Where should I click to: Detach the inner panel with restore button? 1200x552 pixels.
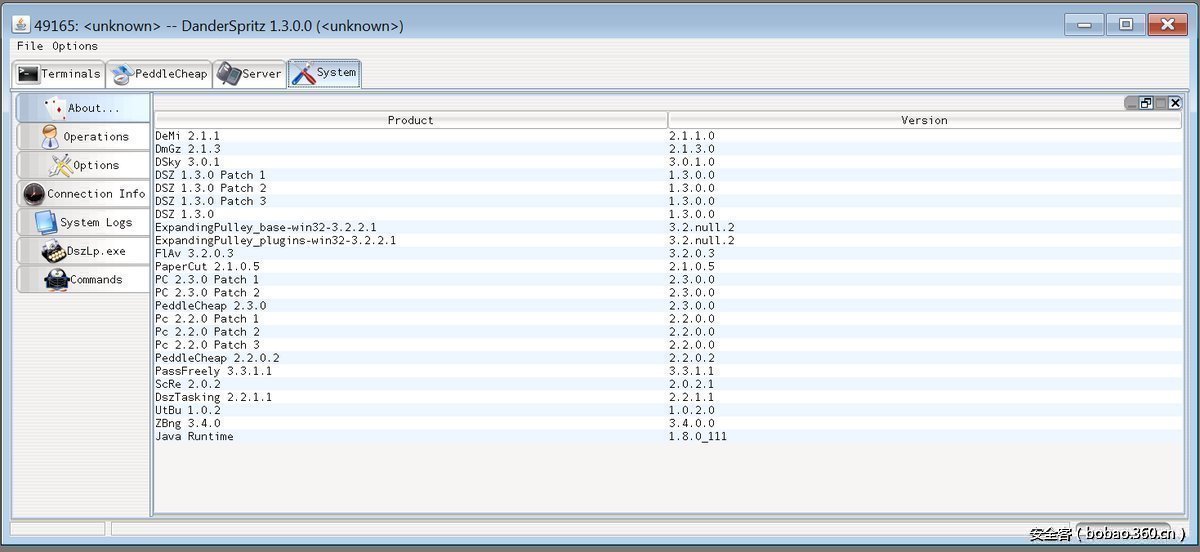(x=1146, y=103)
